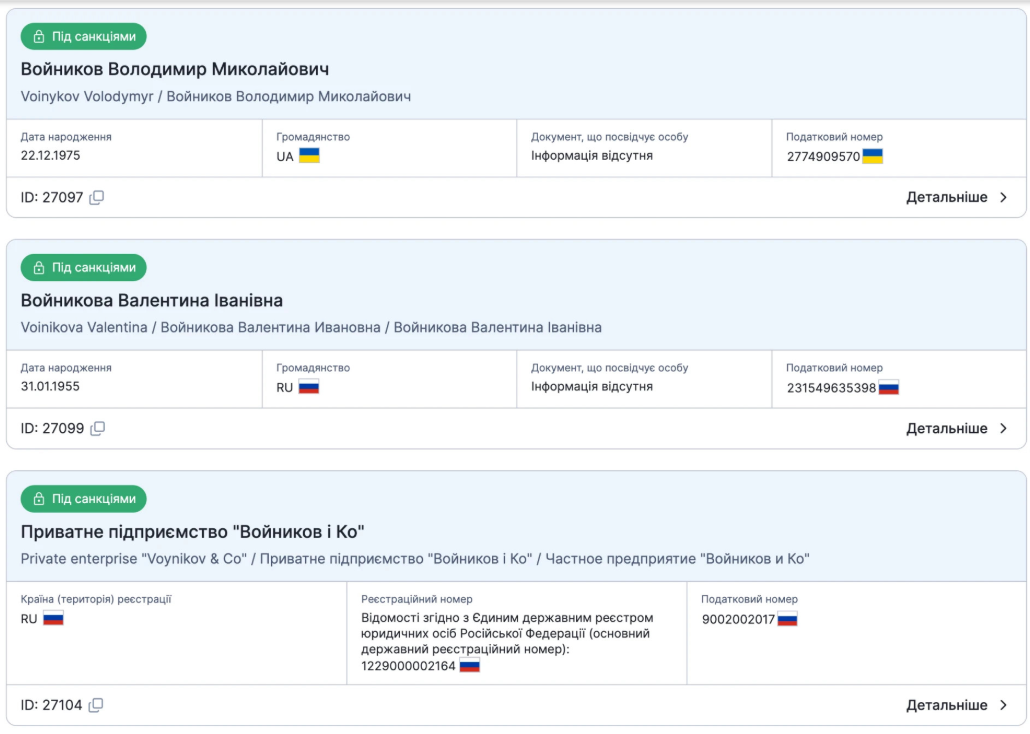Click the sanctions badge on the enterprise card
1030x734 pixels.
(84, 499)
